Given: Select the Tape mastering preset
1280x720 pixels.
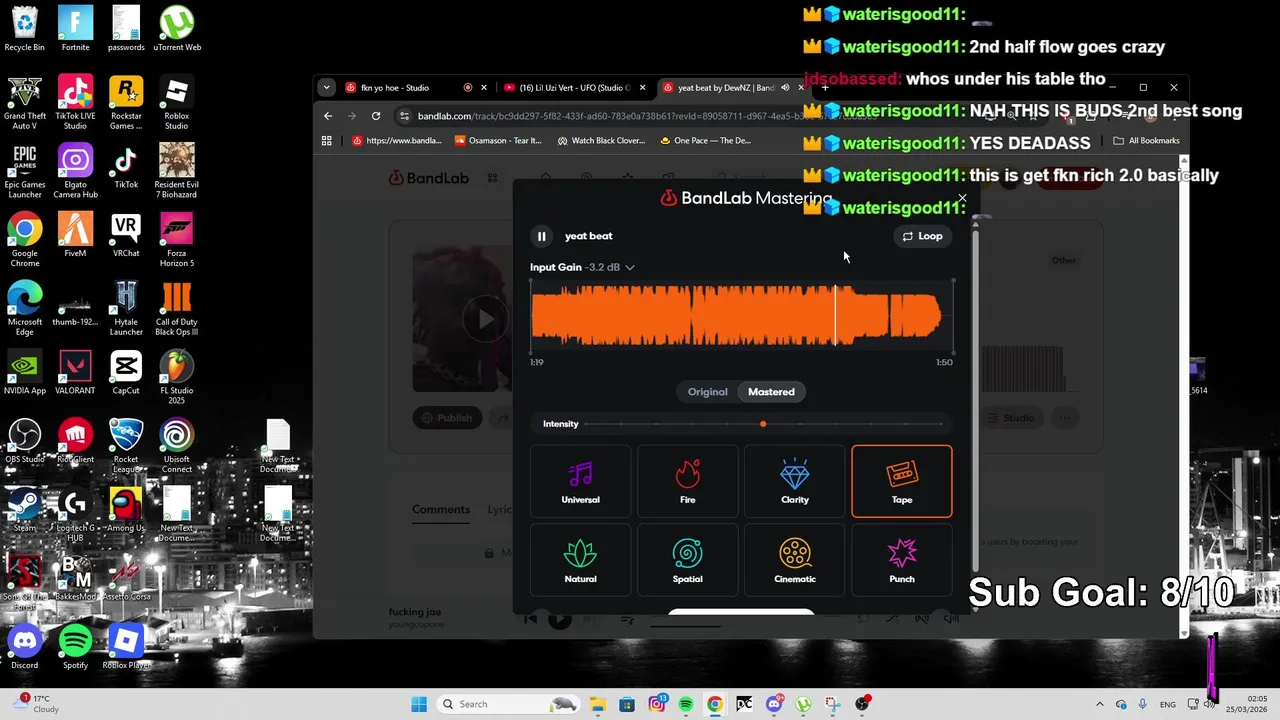Looking at the screenshot, I should tap(901, 481).
